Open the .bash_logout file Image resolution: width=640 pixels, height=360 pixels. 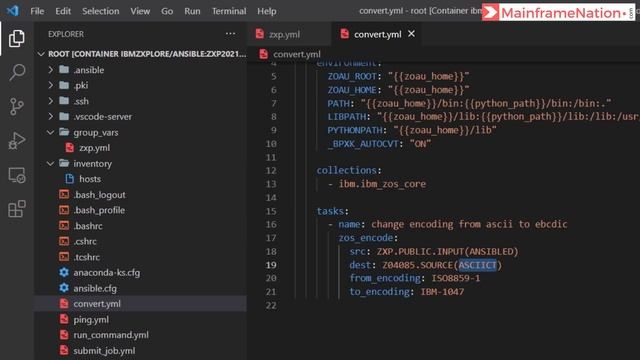tap(140, 195)
